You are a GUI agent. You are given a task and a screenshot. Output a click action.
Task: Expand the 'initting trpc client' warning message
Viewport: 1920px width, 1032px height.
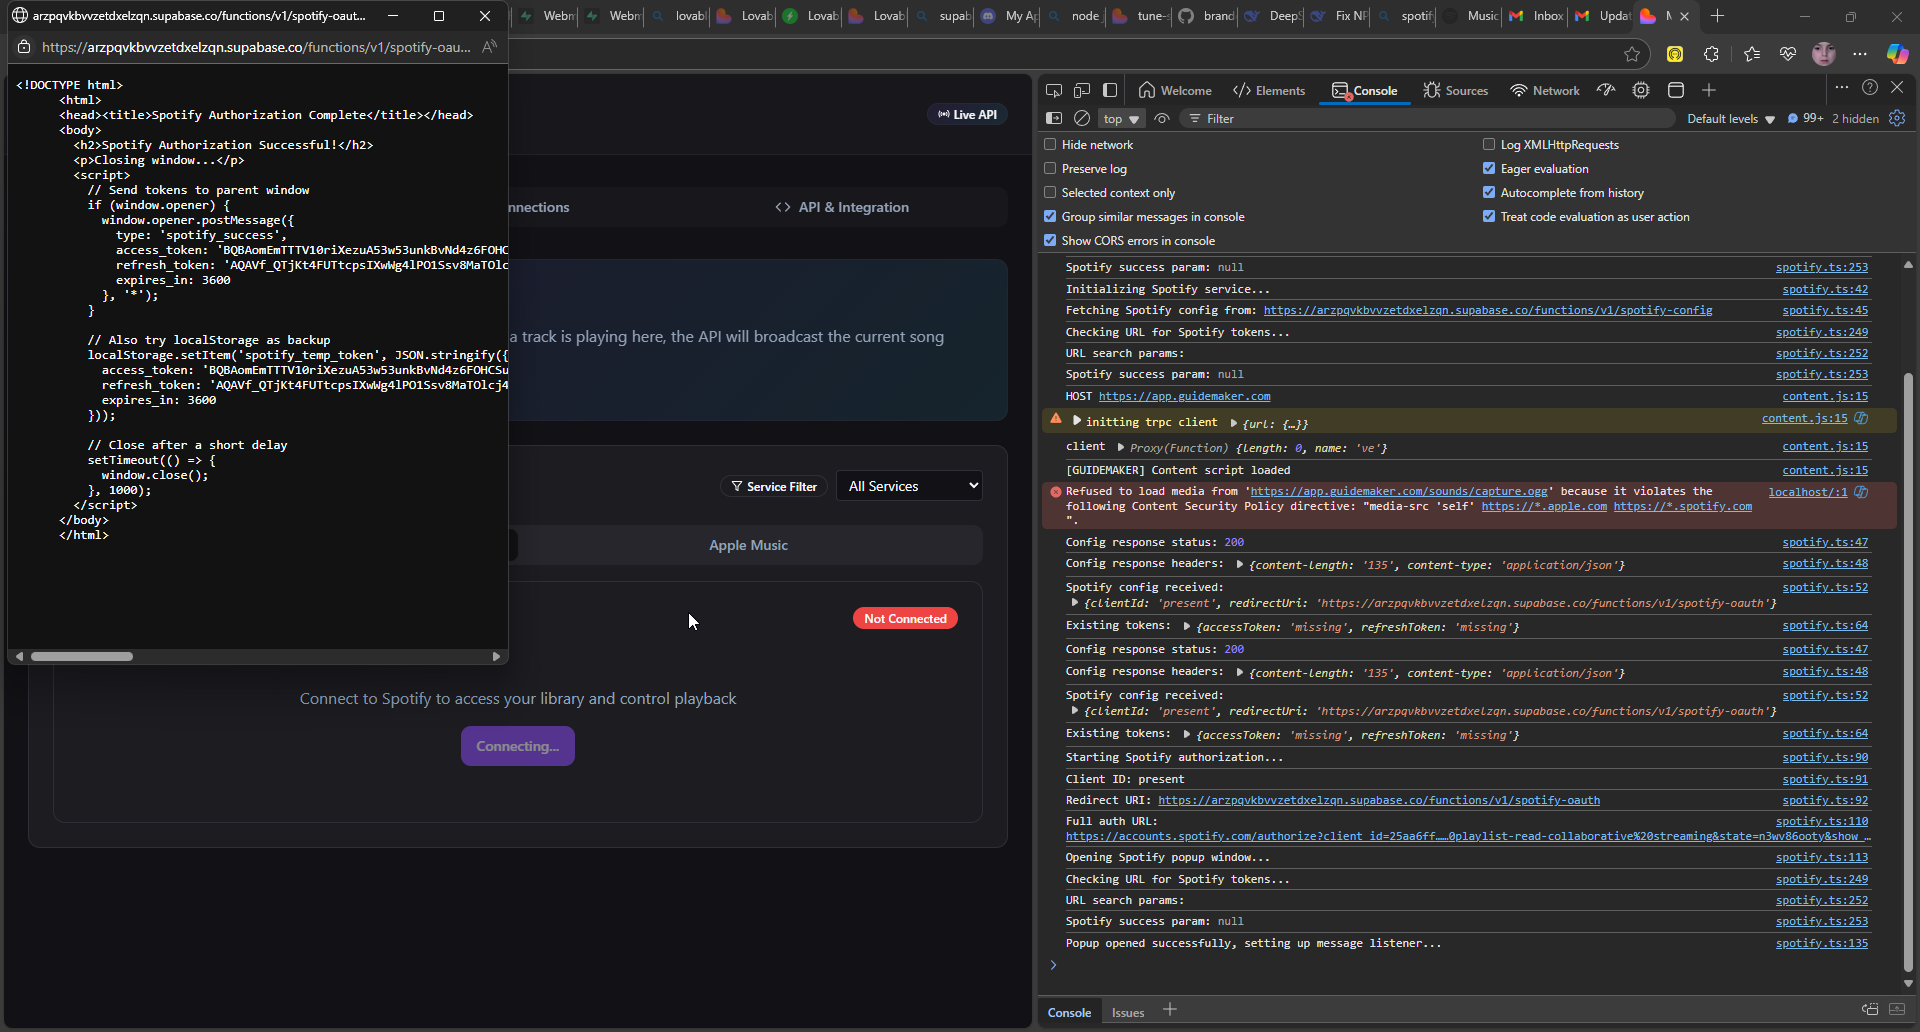(x=1077, y=421)
